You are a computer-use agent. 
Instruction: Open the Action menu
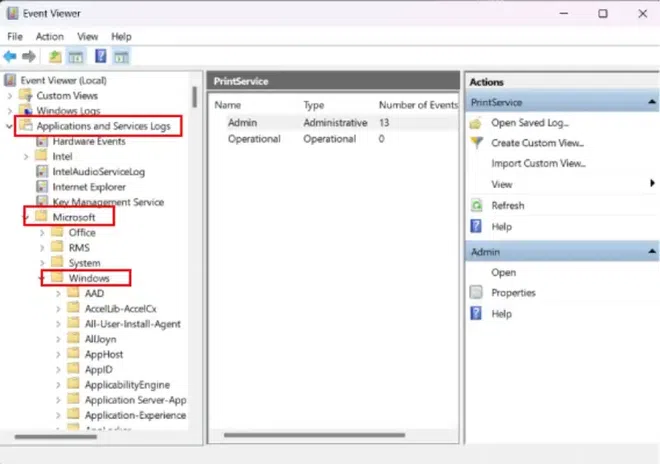click(x=50, y=37)
